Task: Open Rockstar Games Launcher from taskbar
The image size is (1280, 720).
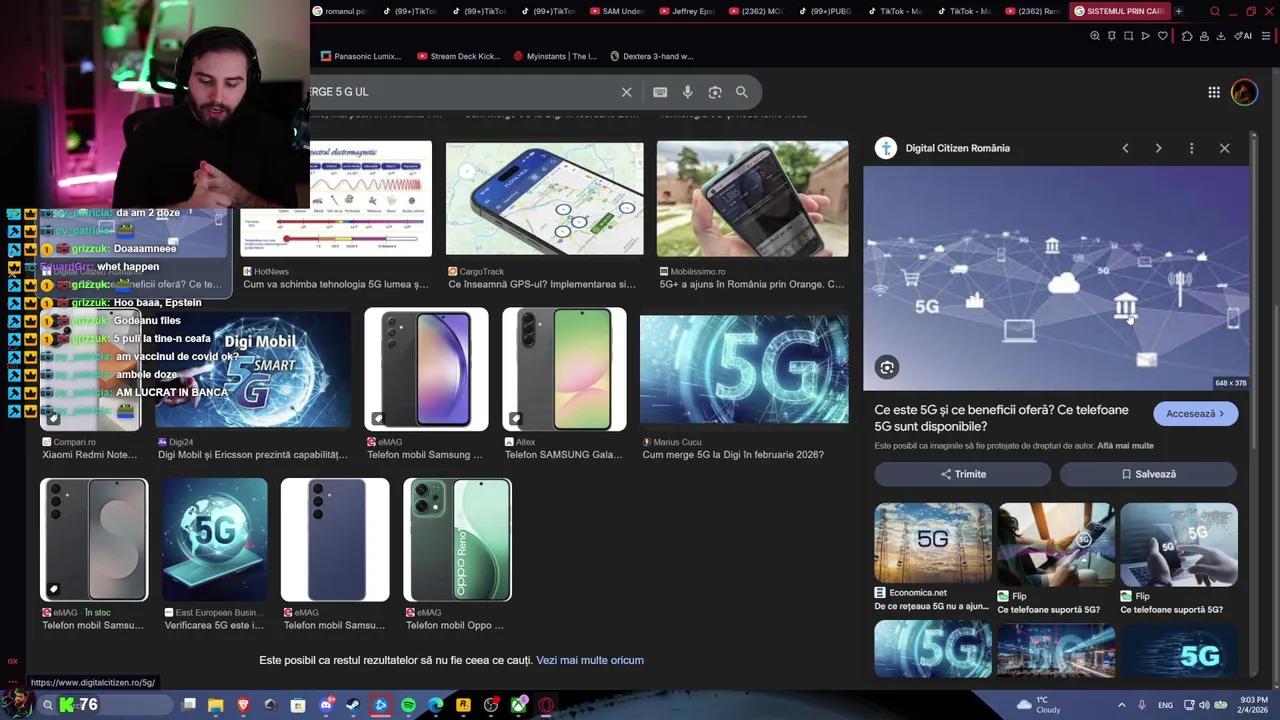Action: point(463,705)
